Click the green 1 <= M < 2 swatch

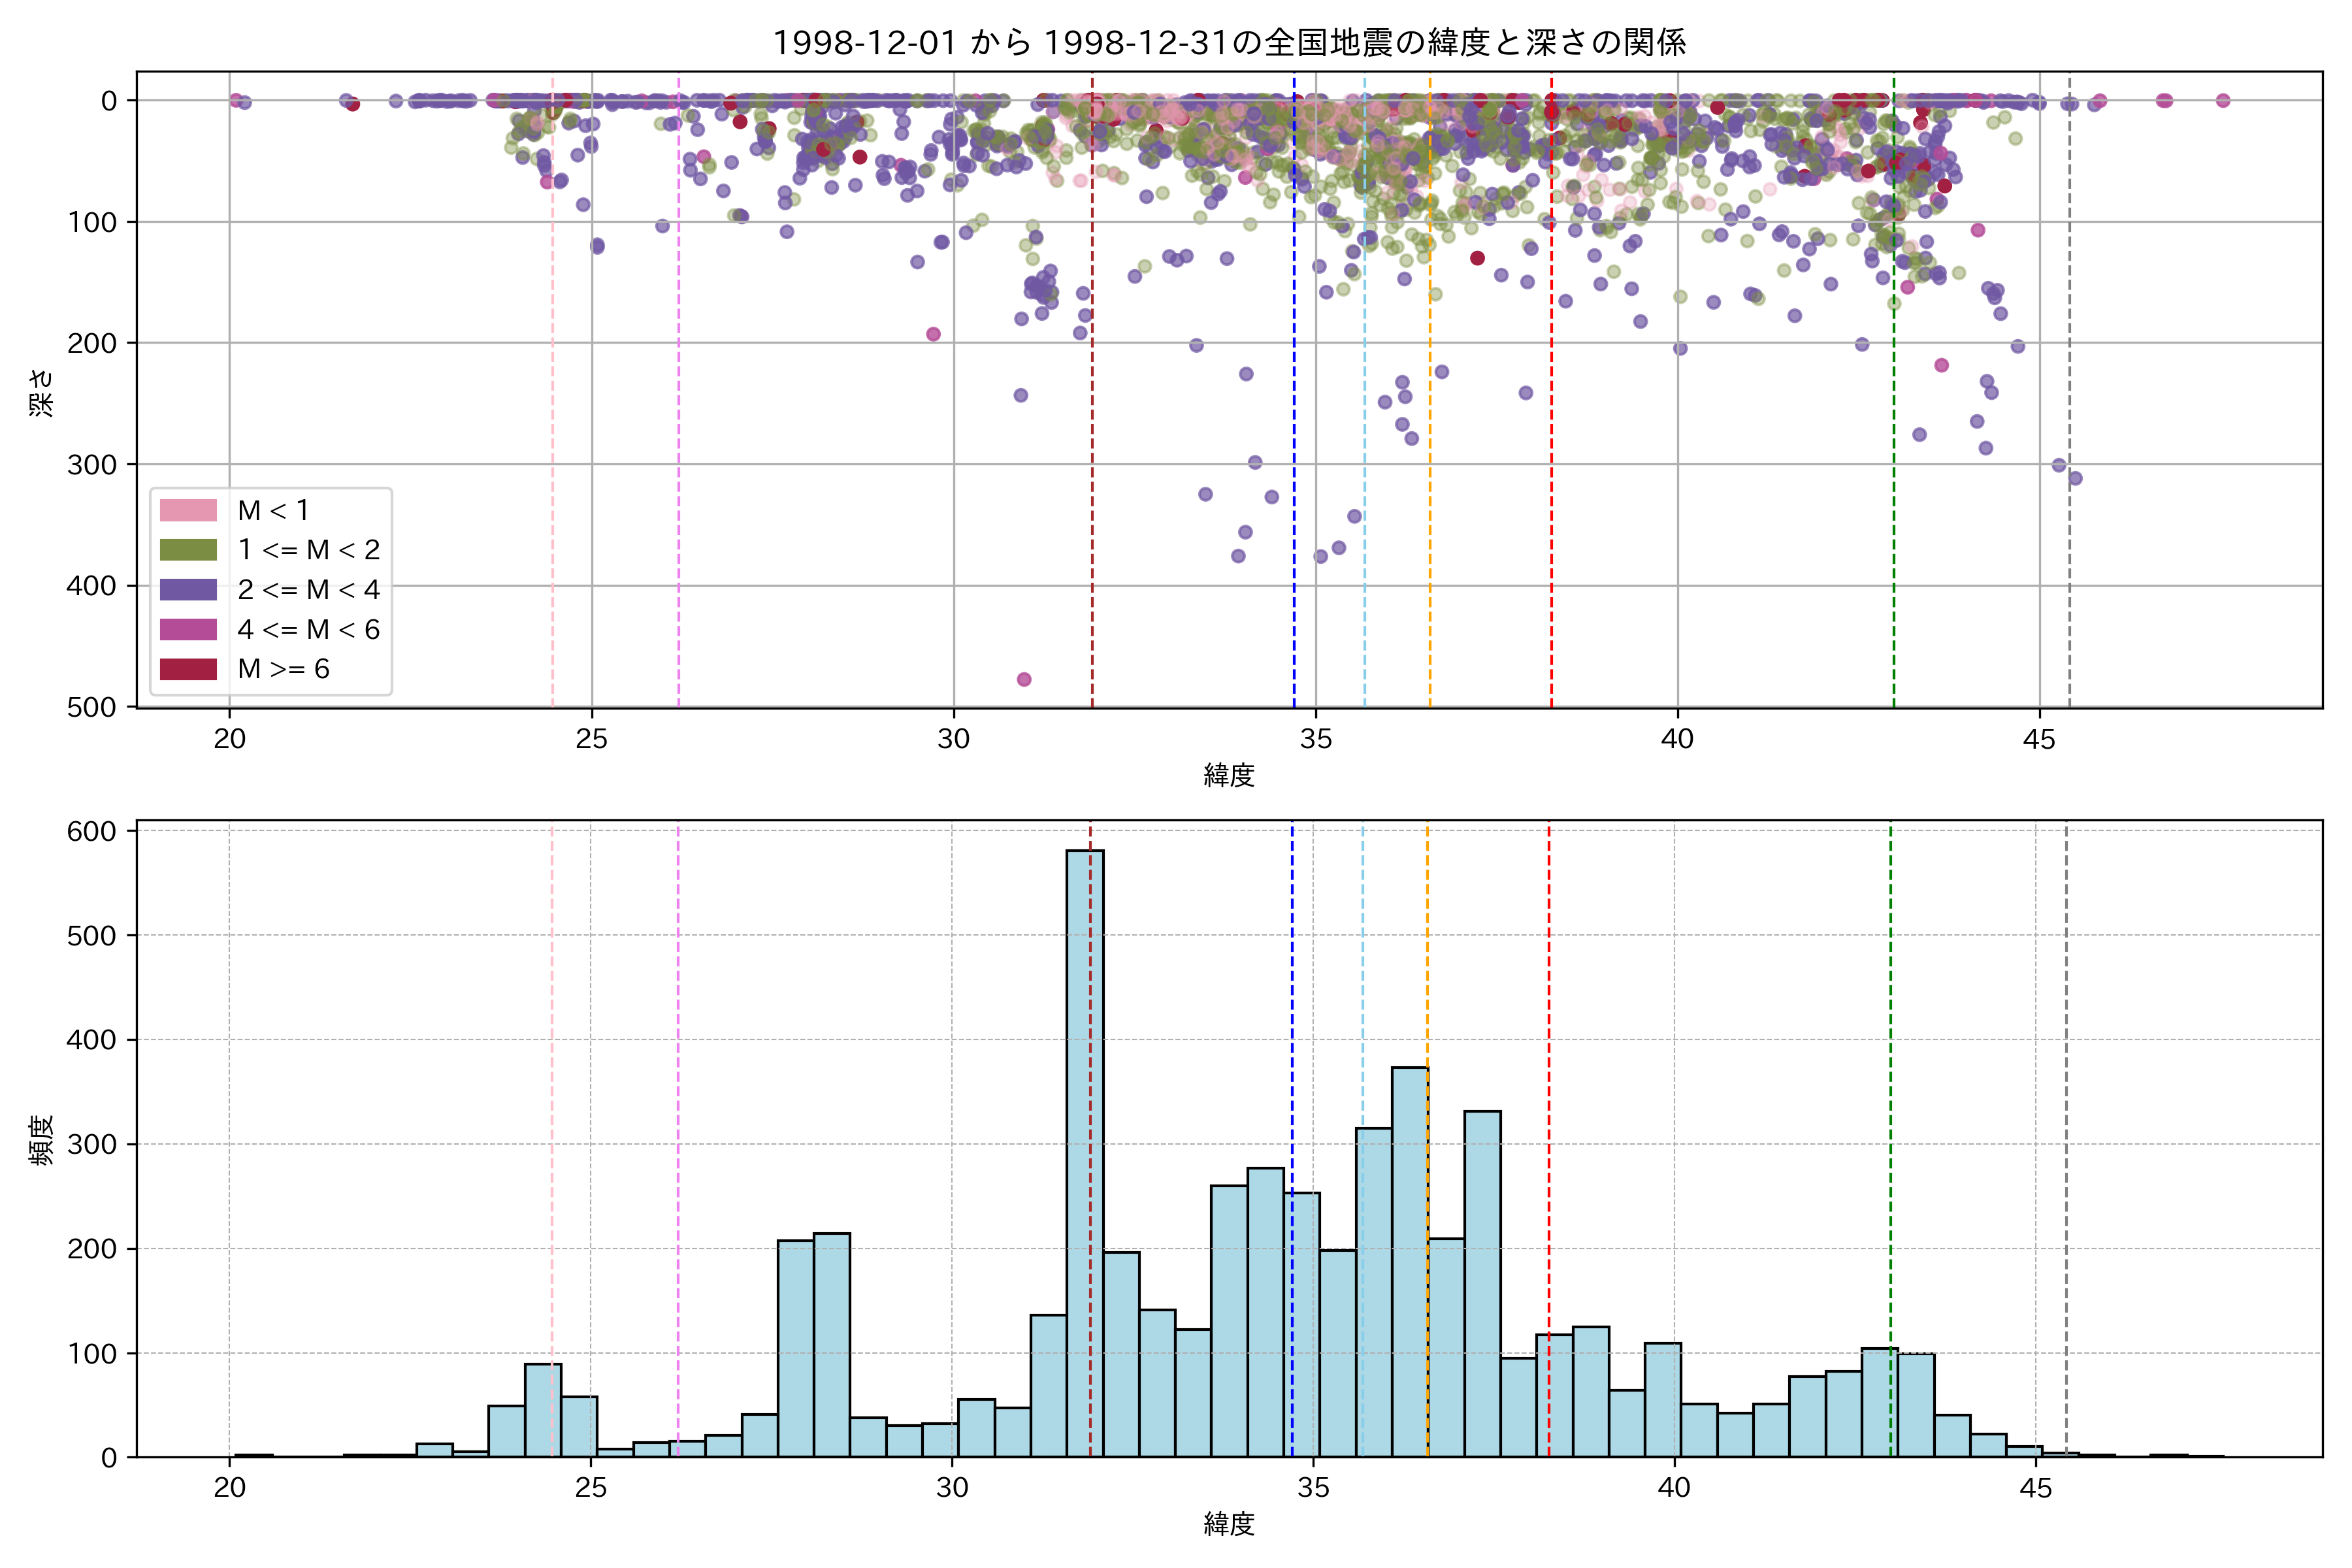pyautogui.click(x=188, y=550)
